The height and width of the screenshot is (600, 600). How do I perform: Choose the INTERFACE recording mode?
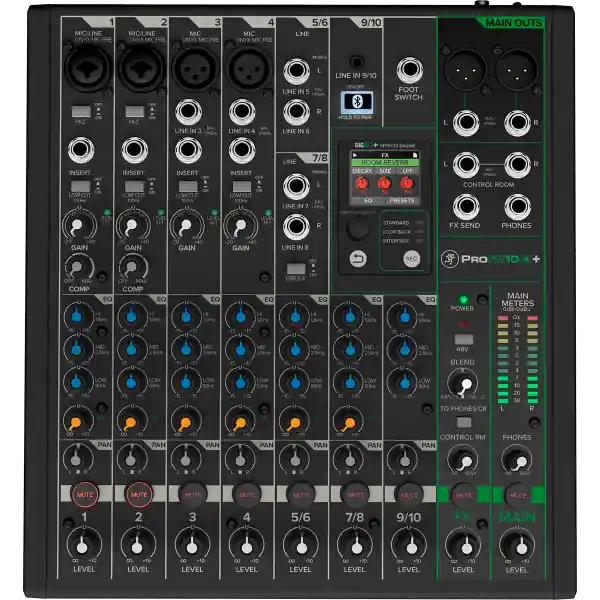tap(403, 241)
